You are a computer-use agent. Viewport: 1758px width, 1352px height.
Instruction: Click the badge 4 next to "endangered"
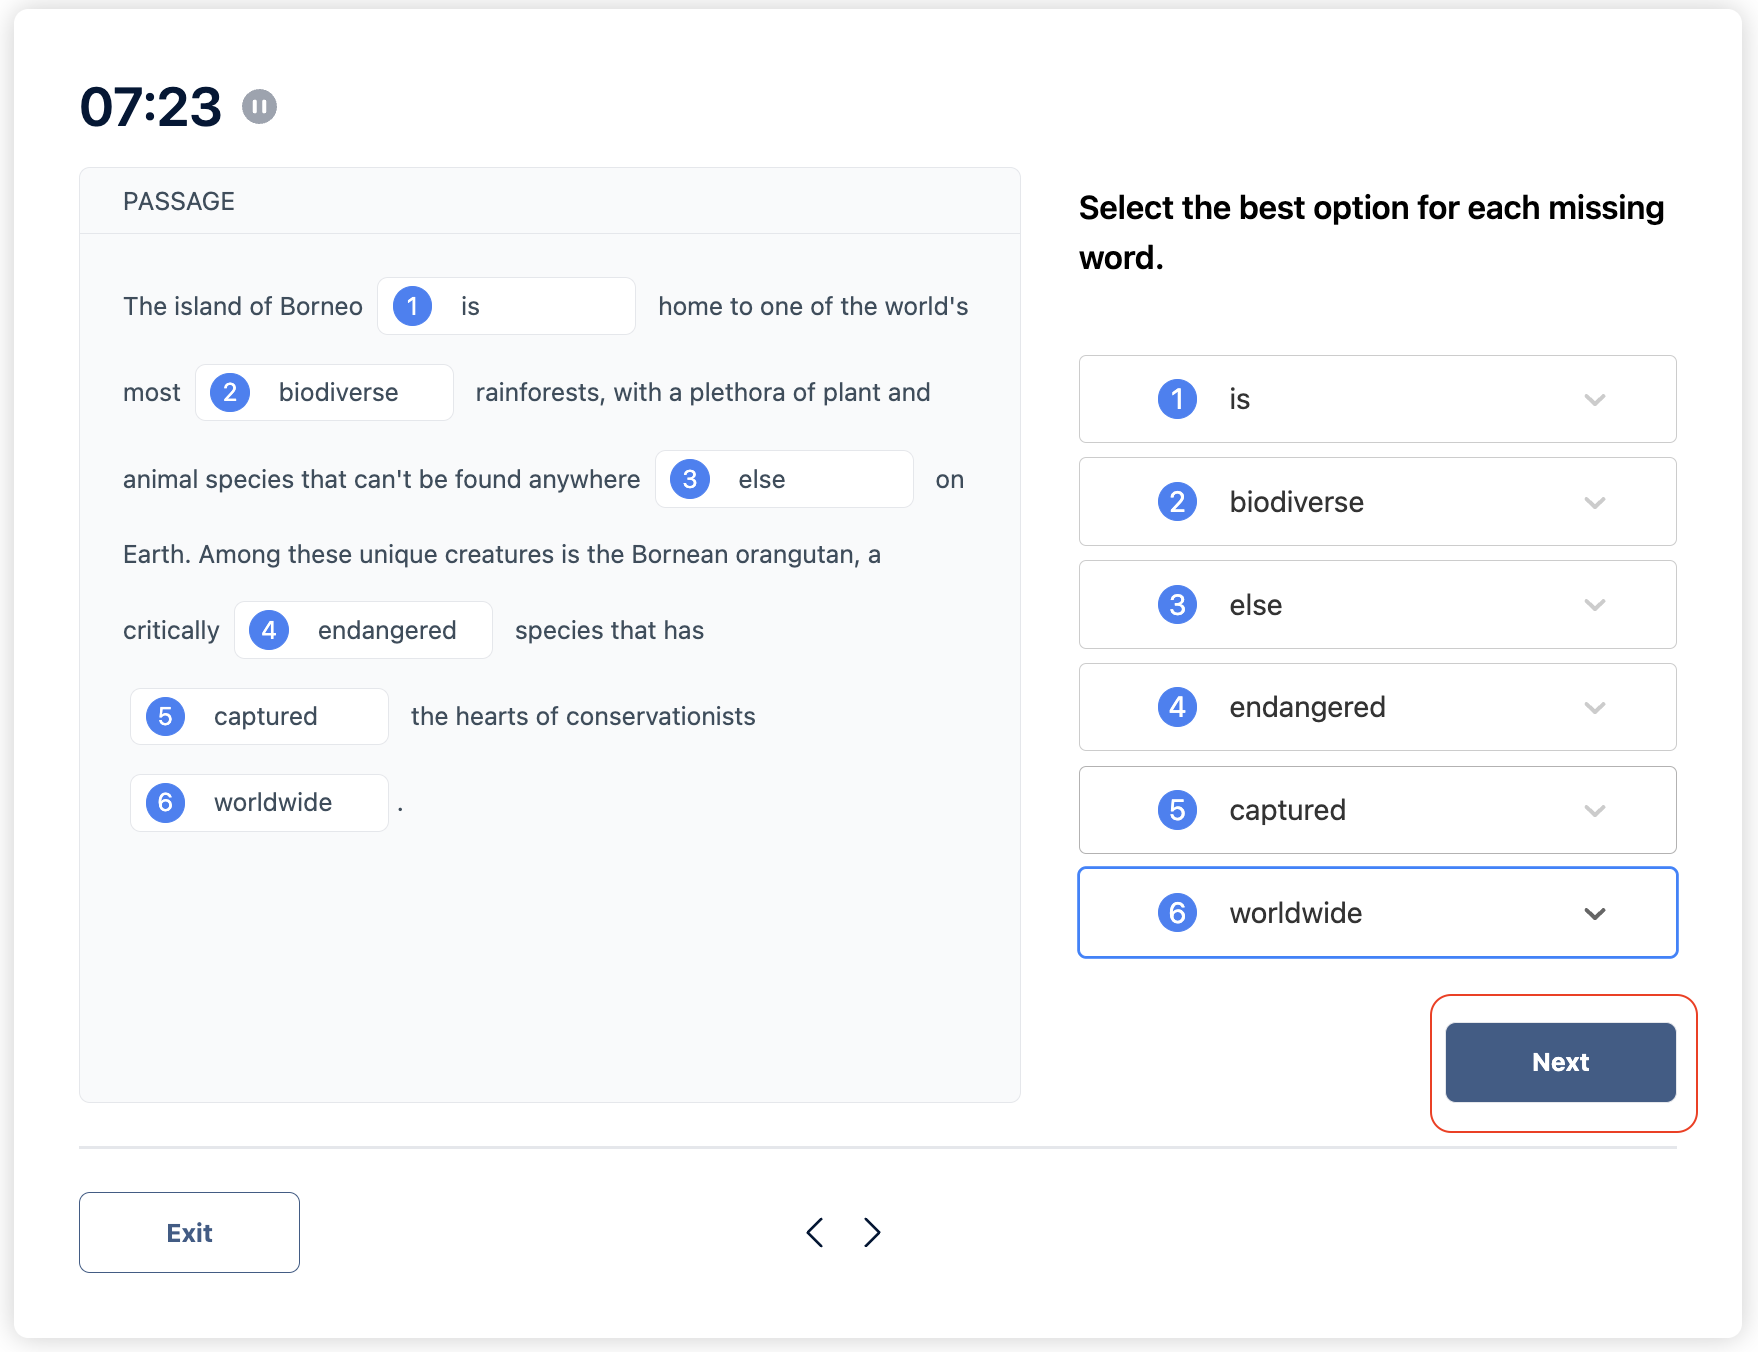pos(1177,707)
